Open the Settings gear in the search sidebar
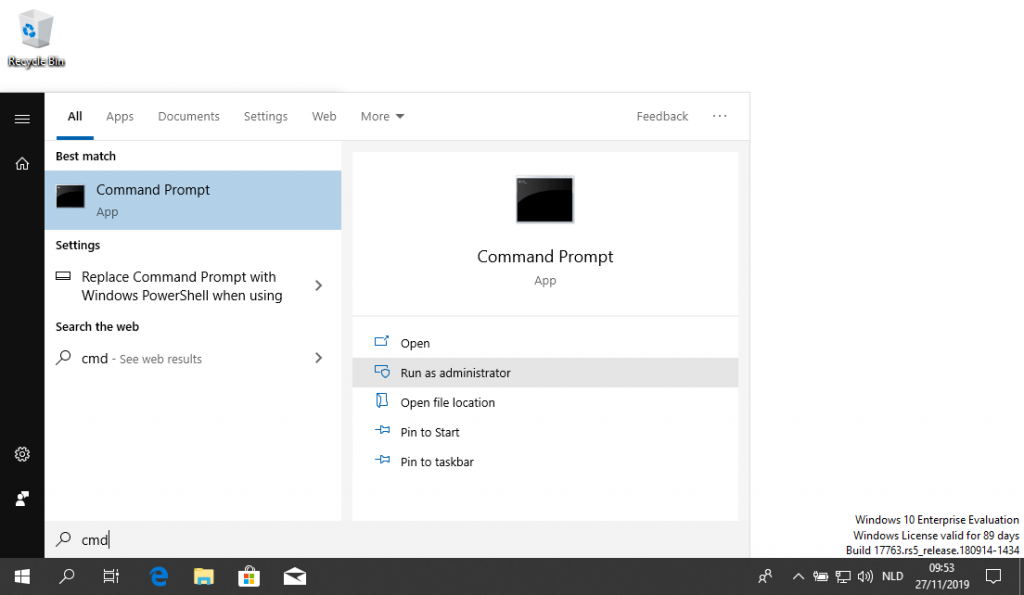The image size is (1024, 595). [x=22, y=454]
